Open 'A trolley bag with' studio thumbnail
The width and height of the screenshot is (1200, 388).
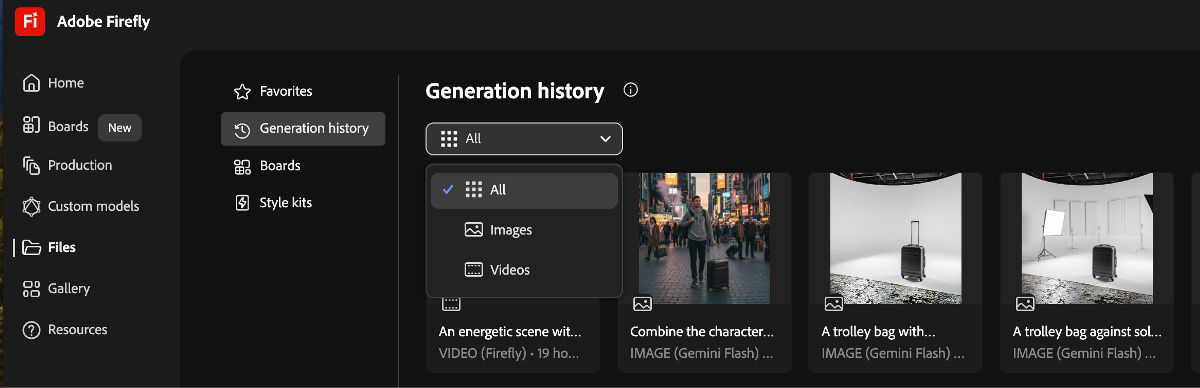(x=896, y=238)
